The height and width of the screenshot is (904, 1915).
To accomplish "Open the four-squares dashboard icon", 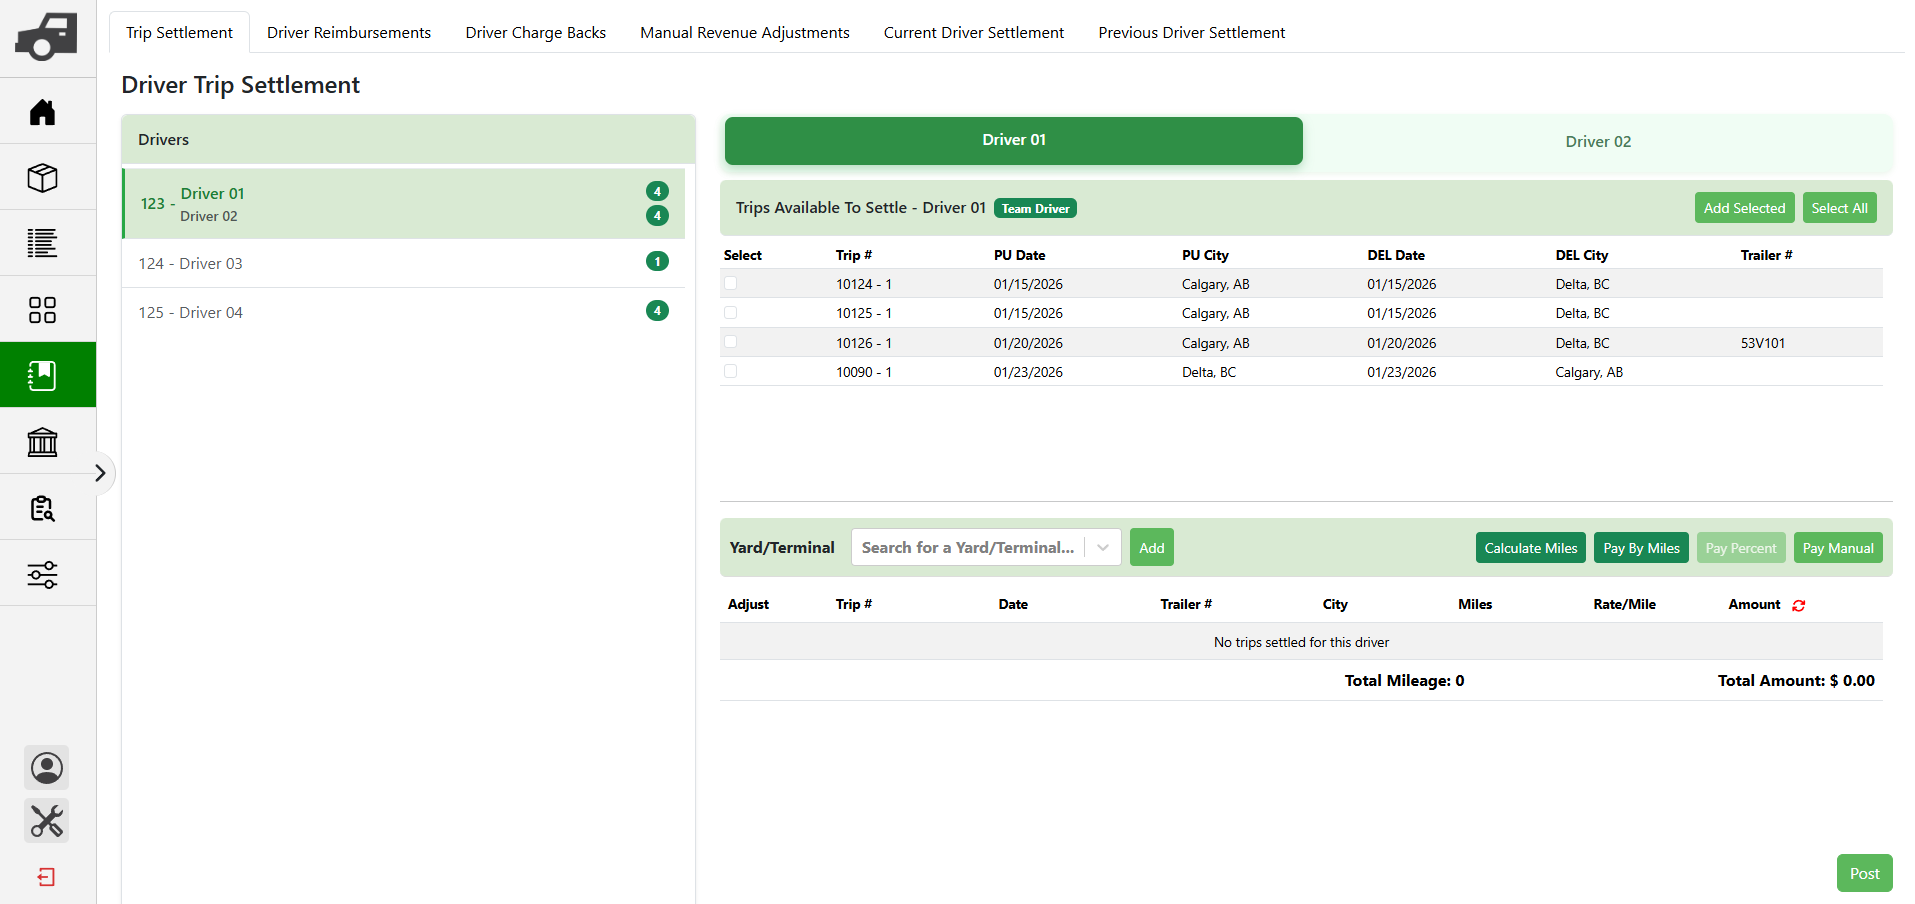I will [x=42, y=310].
